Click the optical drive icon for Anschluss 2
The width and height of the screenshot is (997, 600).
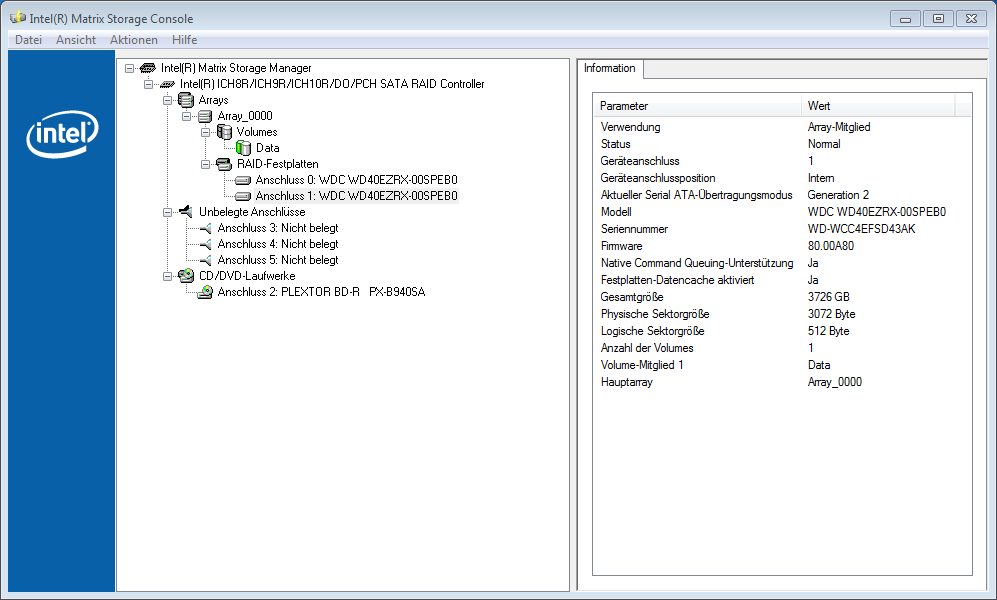coord(205,292)
